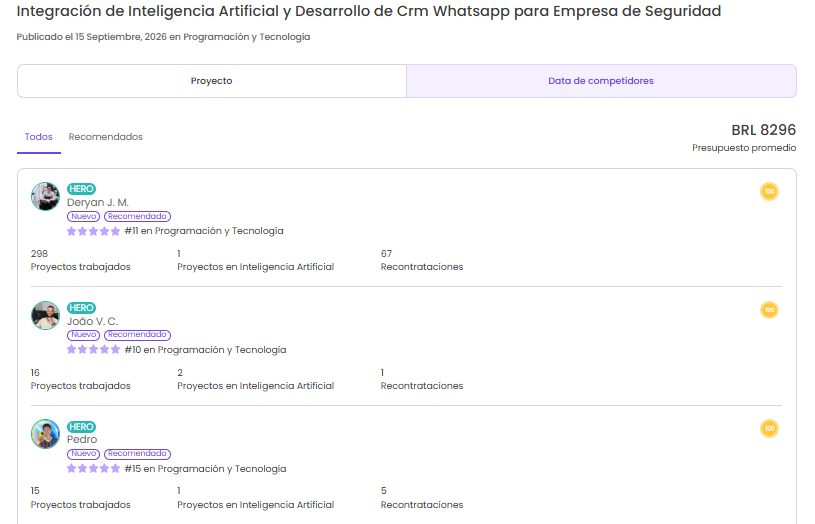Click the Recomendado tag under Pedro

[137, 454]
